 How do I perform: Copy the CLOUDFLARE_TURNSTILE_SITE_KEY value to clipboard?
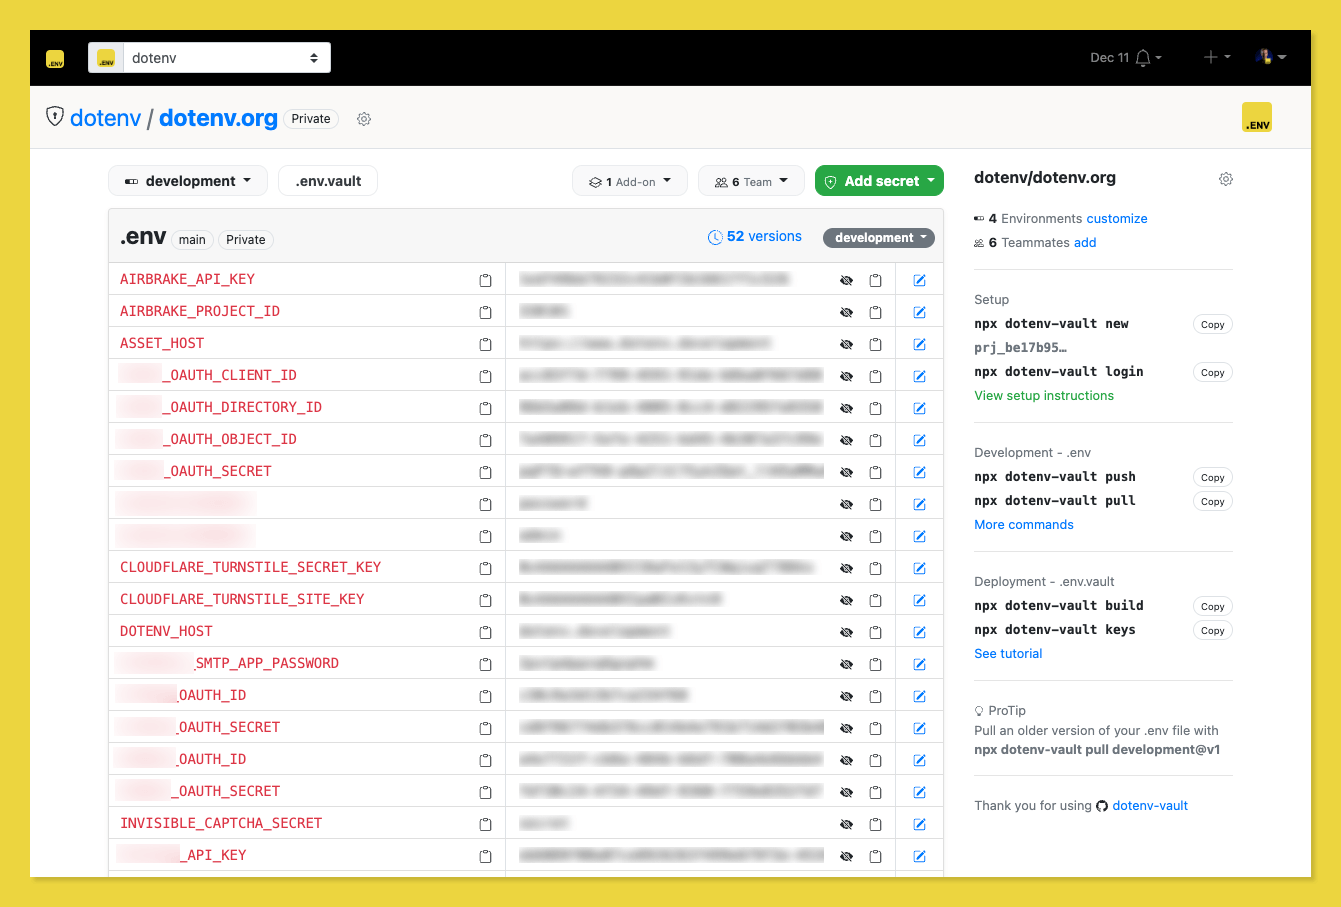[875, 601]
